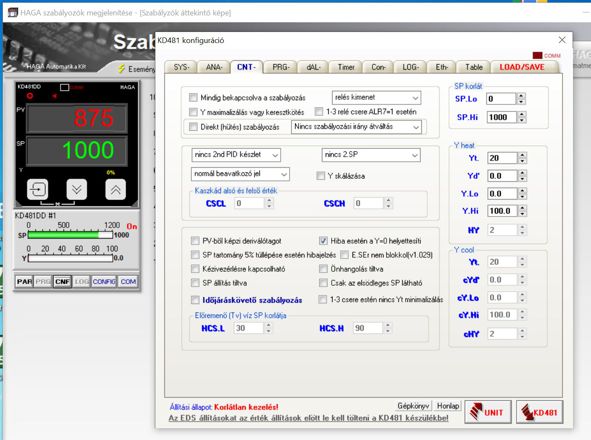
Task: Toggle Időjáráskövető szabályozás checkbox
Action: [x=195, y=300]
